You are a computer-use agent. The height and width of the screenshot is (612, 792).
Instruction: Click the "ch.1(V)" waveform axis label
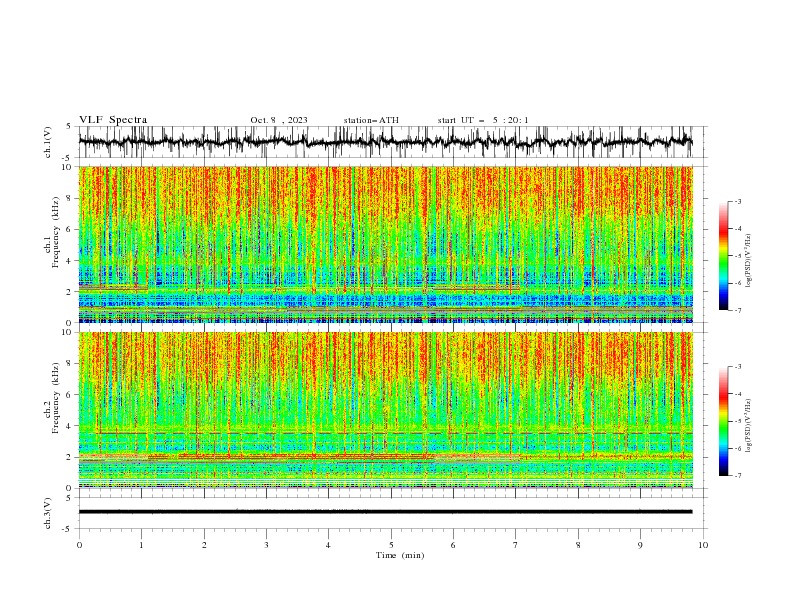[x=48, y=142]
